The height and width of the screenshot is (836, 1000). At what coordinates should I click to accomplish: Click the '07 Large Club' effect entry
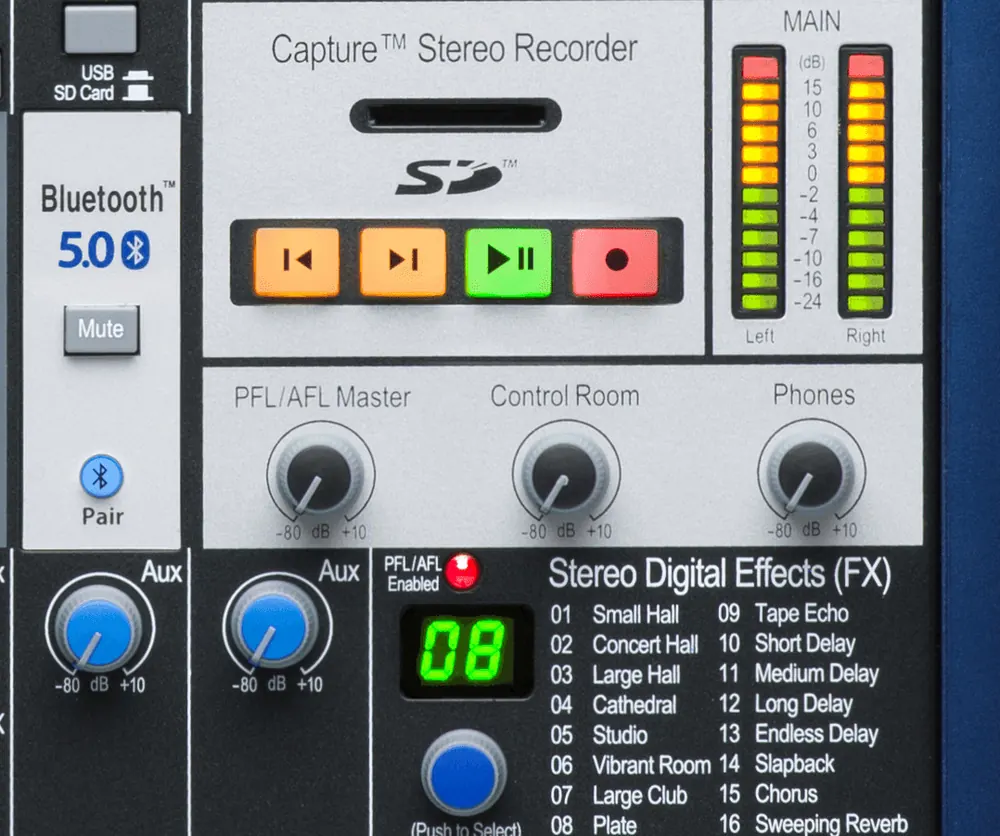[619, 795]
